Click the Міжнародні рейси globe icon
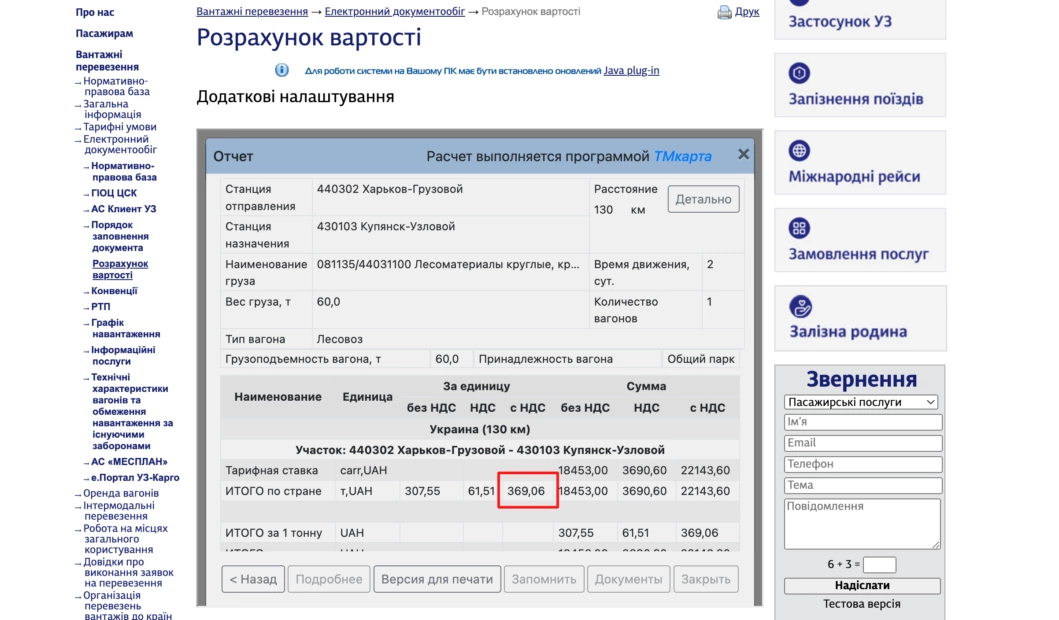Screen dimensions: 1059x620 tap(799, 151)
